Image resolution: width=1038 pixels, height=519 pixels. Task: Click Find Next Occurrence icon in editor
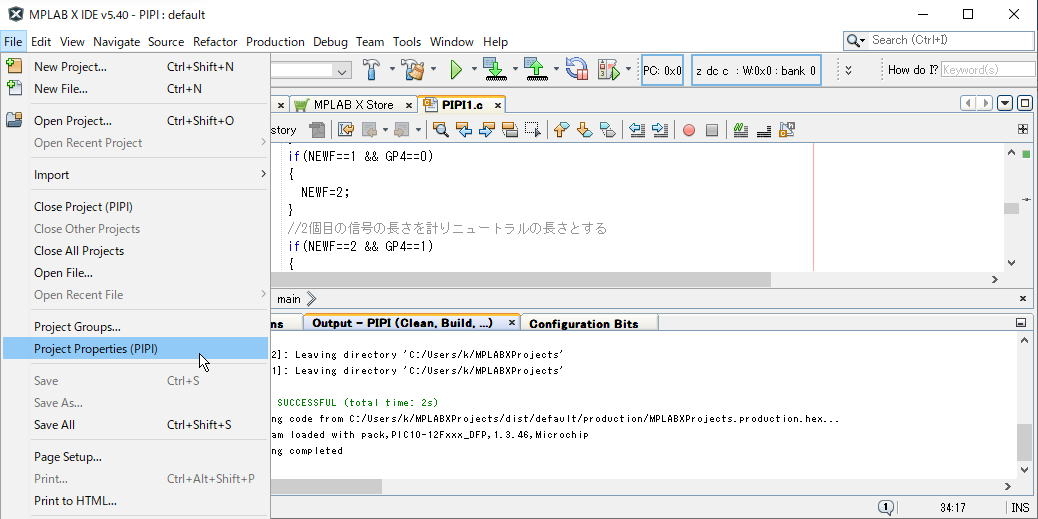click(x=487, y=130)
